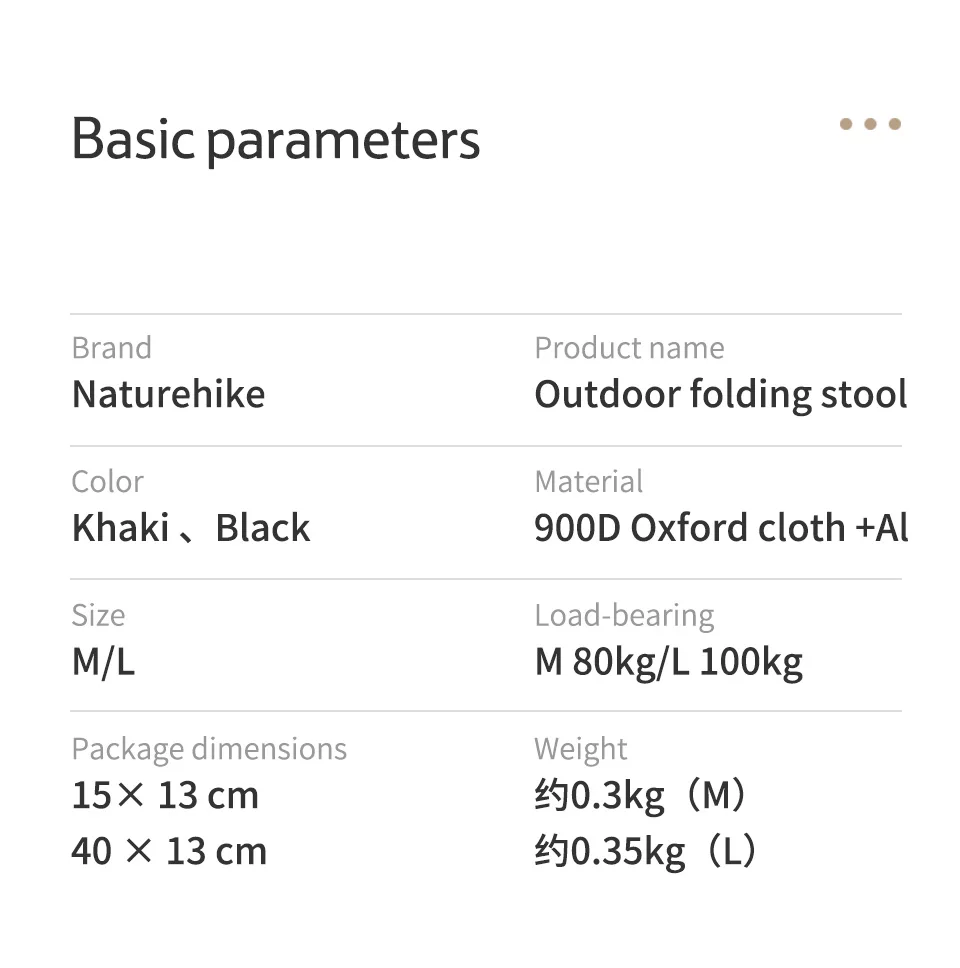
Task: Select the Brand label
Action: point(112,348)
